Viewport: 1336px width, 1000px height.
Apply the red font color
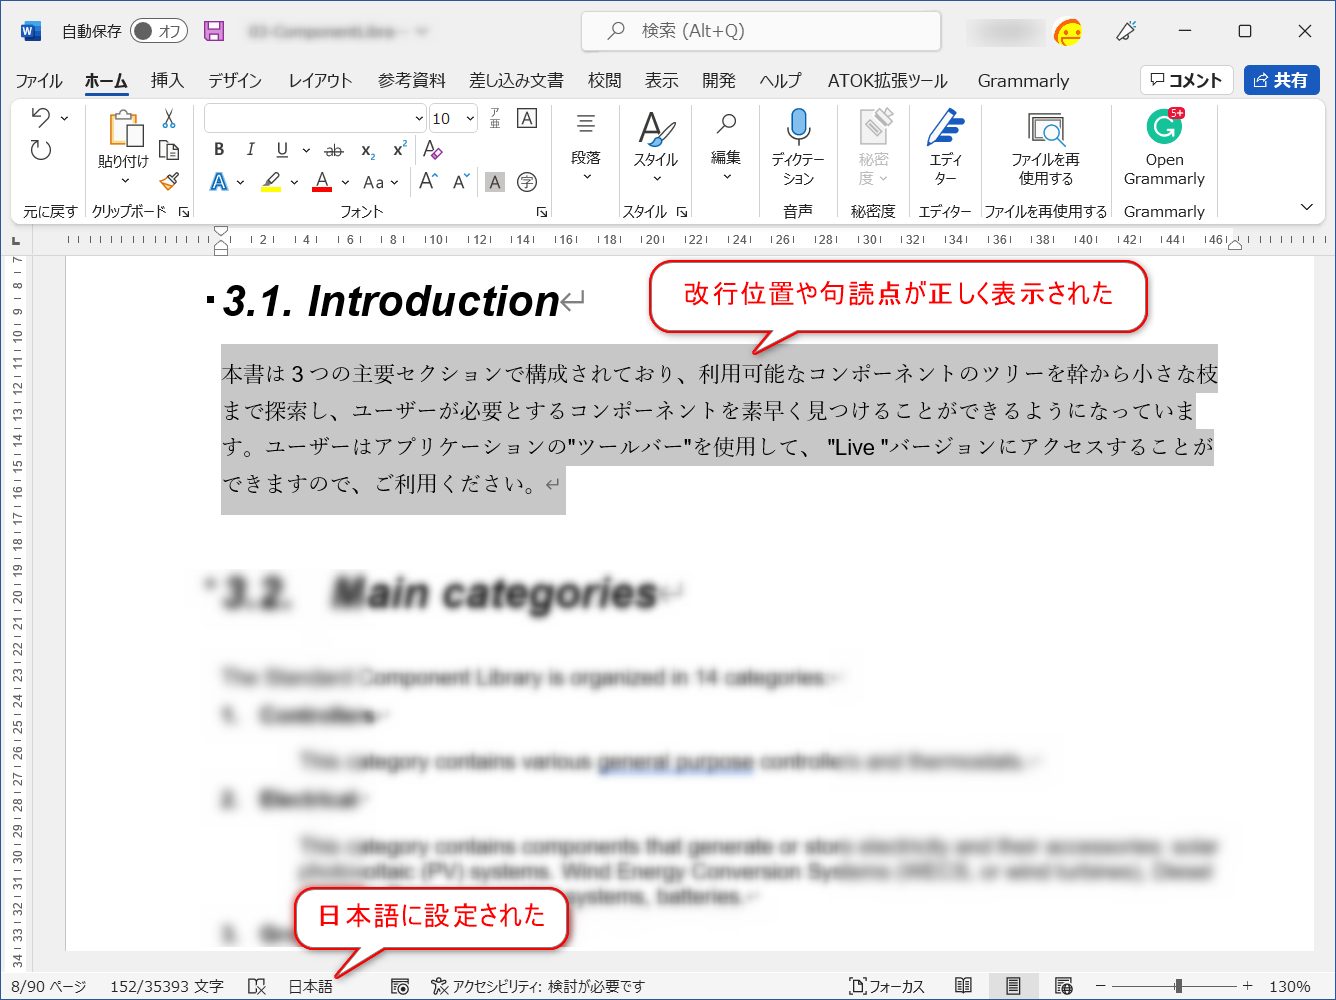coord(322,182)
